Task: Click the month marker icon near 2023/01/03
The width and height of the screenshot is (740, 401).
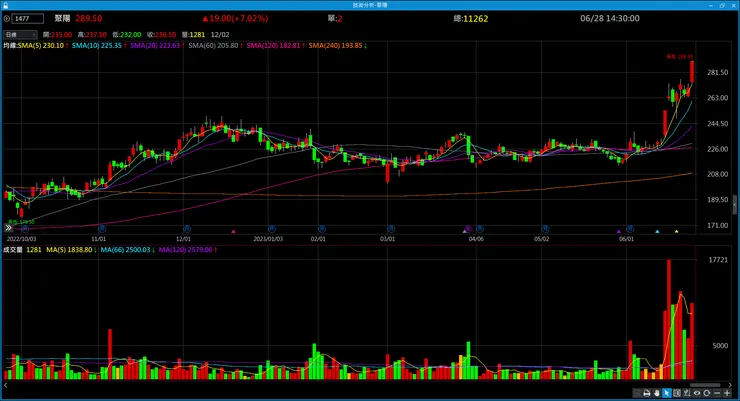Action: click(271, 229)
